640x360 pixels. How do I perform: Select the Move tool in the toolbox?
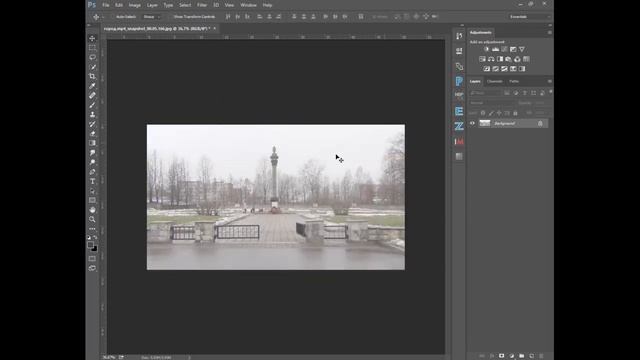(x=92, y=38)
